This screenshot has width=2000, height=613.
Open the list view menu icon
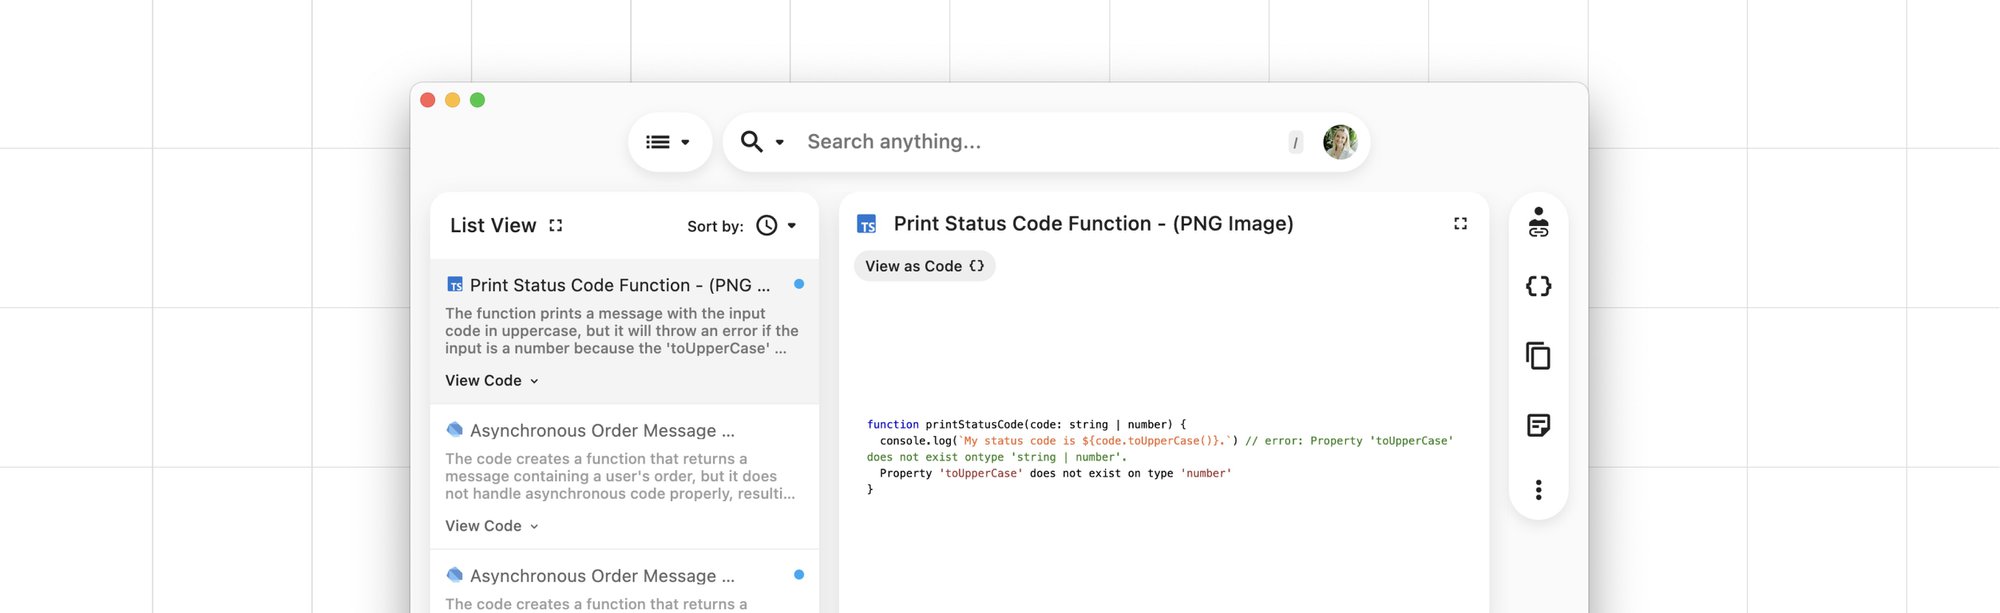point(657,142)
